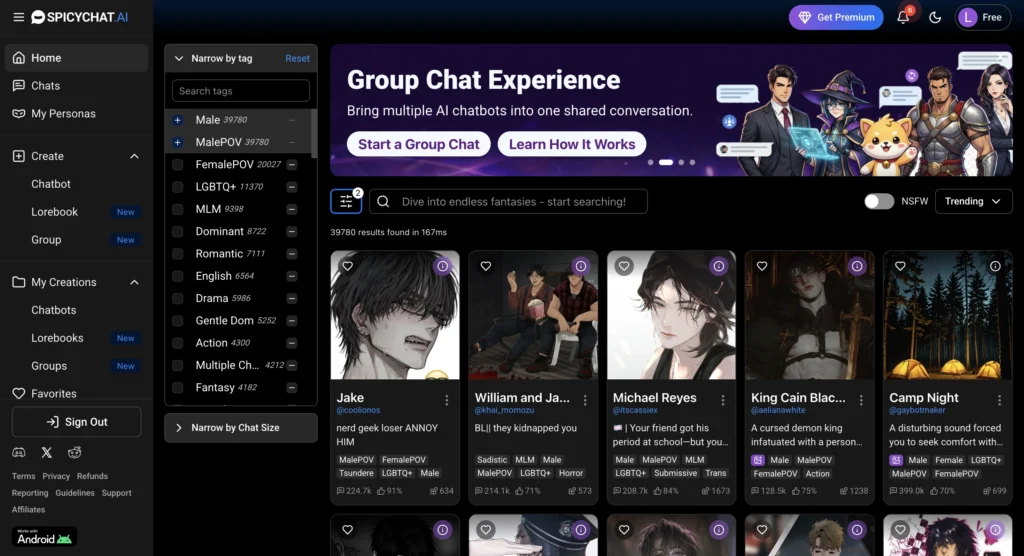The image size is (1024, 556).
Task: Select the first banner carousel dot
Action: pos(650,162)
